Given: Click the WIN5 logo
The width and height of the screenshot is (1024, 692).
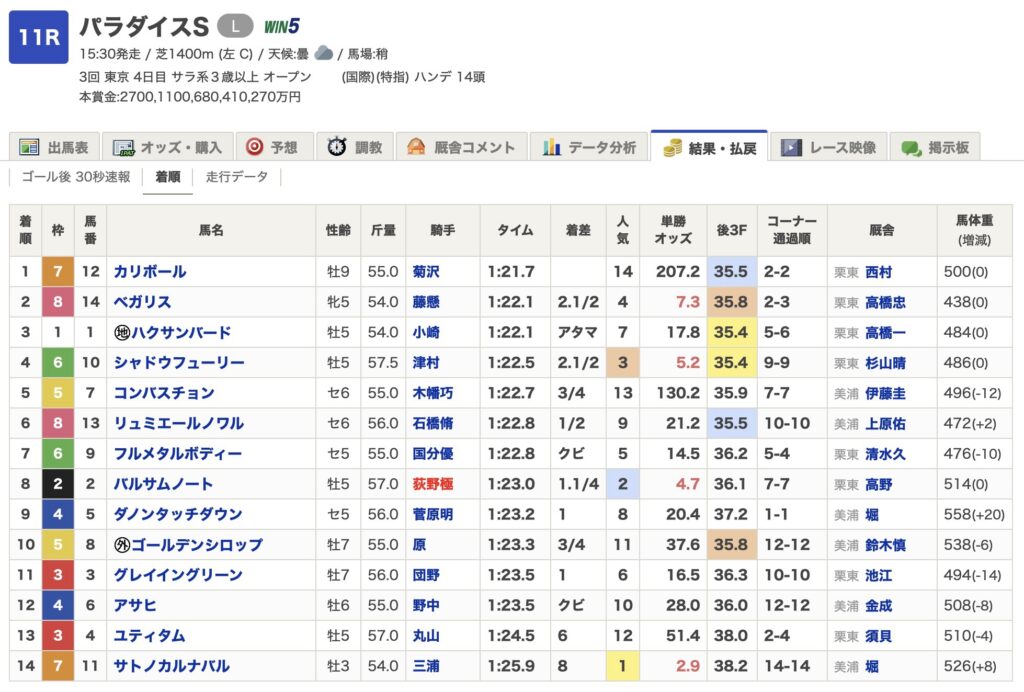Looking at the screenshot, I should (281, 26).
